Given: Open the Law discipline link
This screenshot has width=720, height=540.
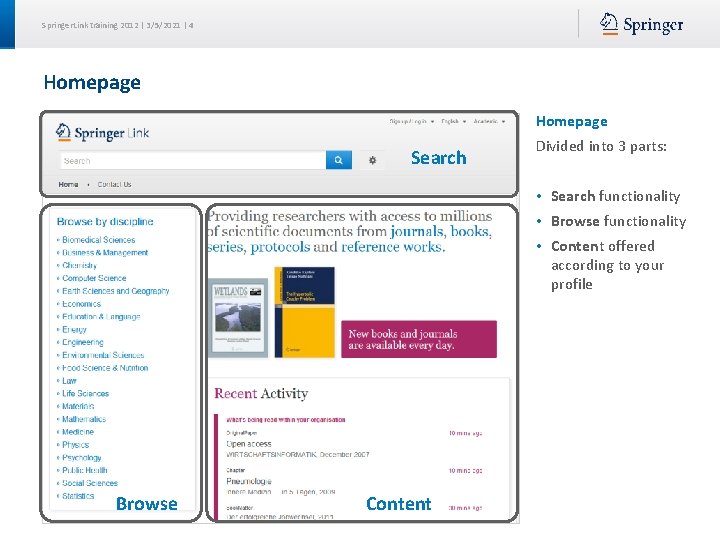Looking at the screenshot, I should 69,381.
